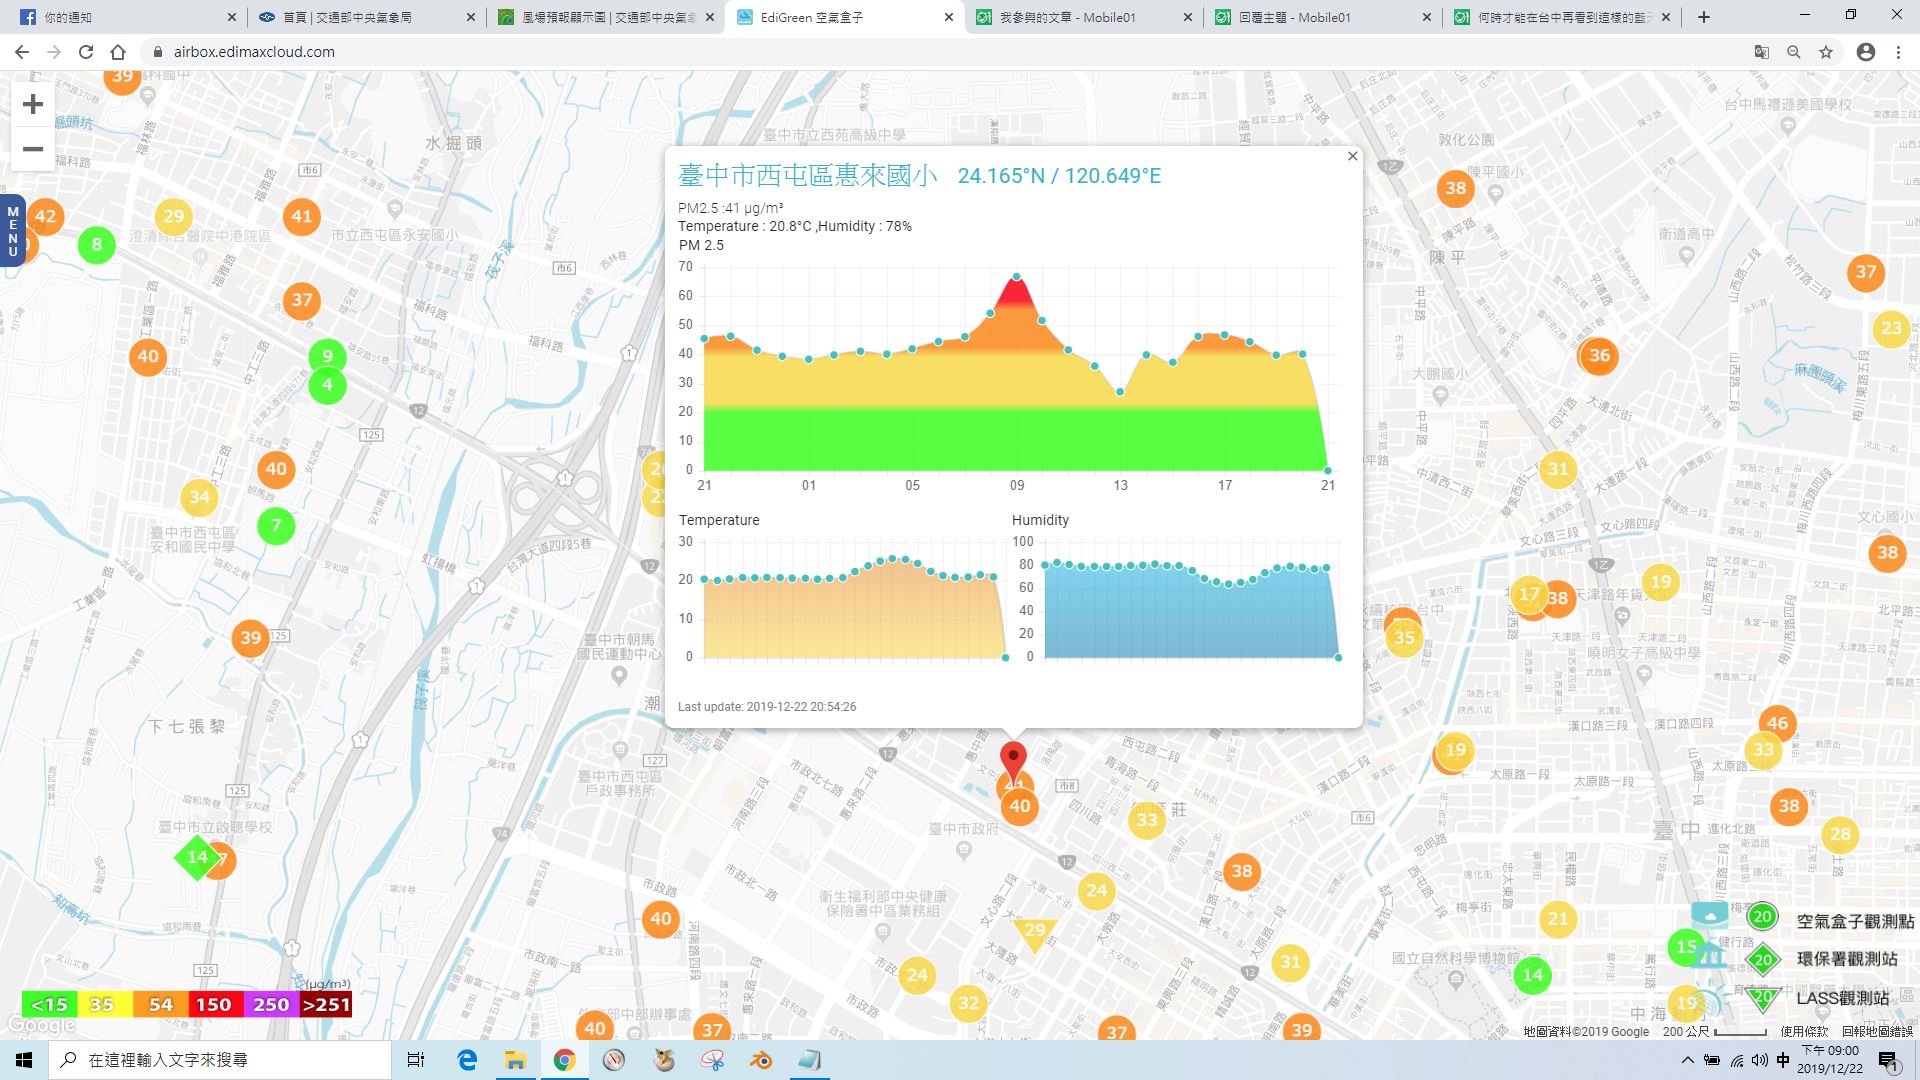Open Microsoft Edge from the taskbar
Viewport: 1920px width, 1080px height.
pos(466,1060)
